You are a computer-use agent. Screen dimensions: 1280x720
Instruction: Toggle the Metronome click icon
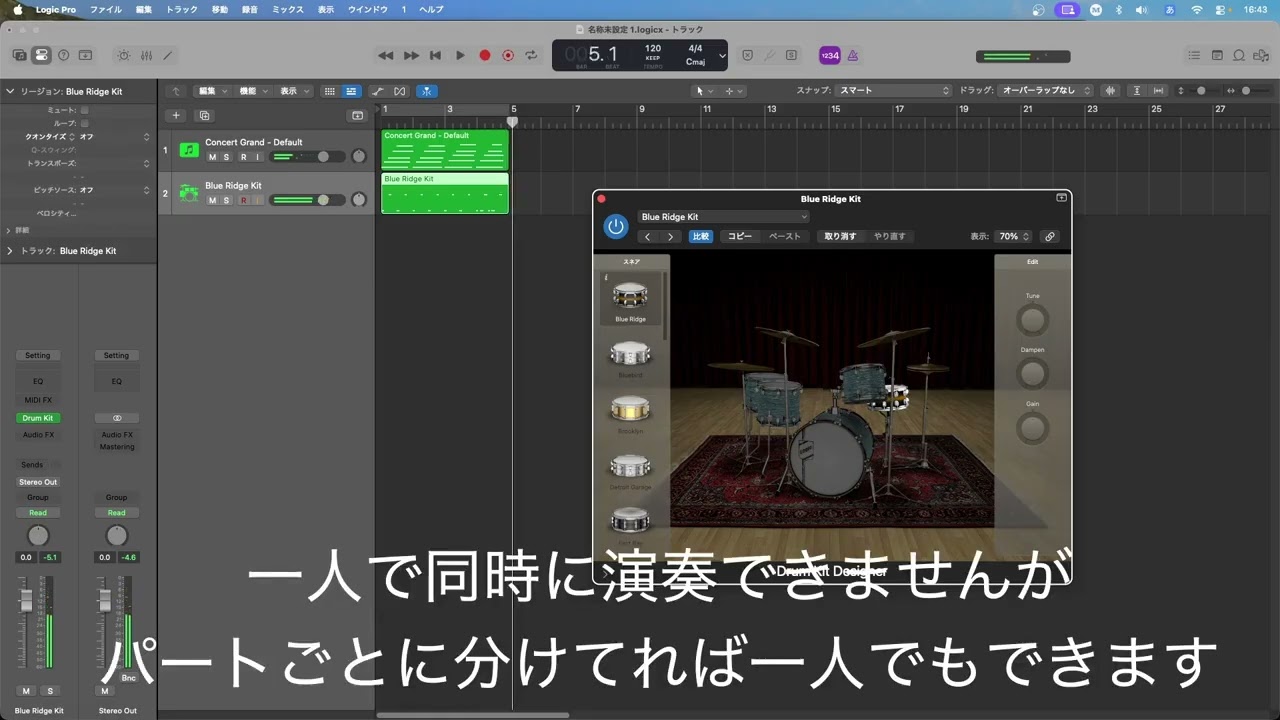[x=853, y=56]
